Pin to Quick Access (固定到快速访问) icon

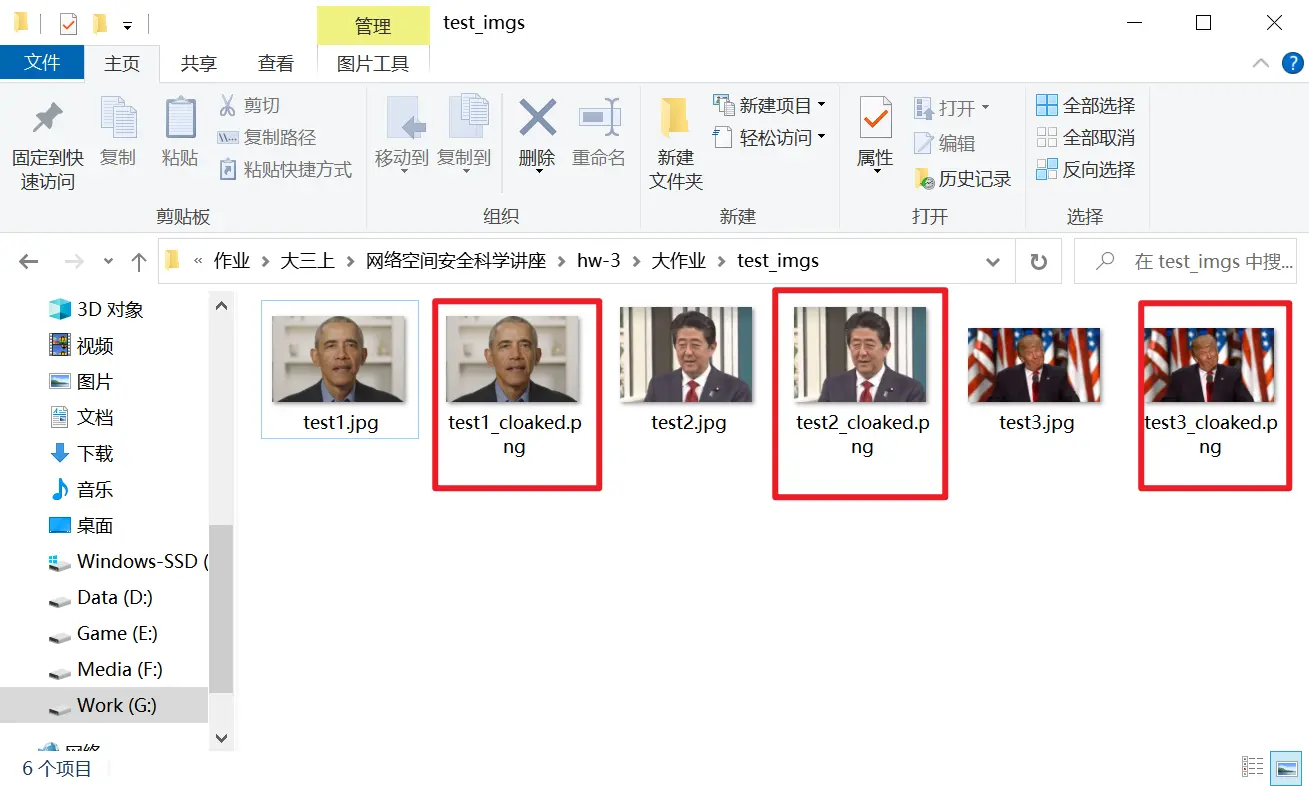click(47, 120)
